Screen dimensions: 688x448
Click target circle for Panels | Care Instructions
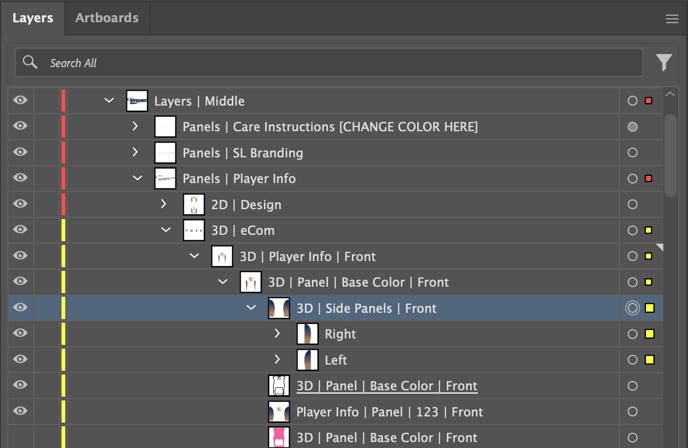(632, 127)
